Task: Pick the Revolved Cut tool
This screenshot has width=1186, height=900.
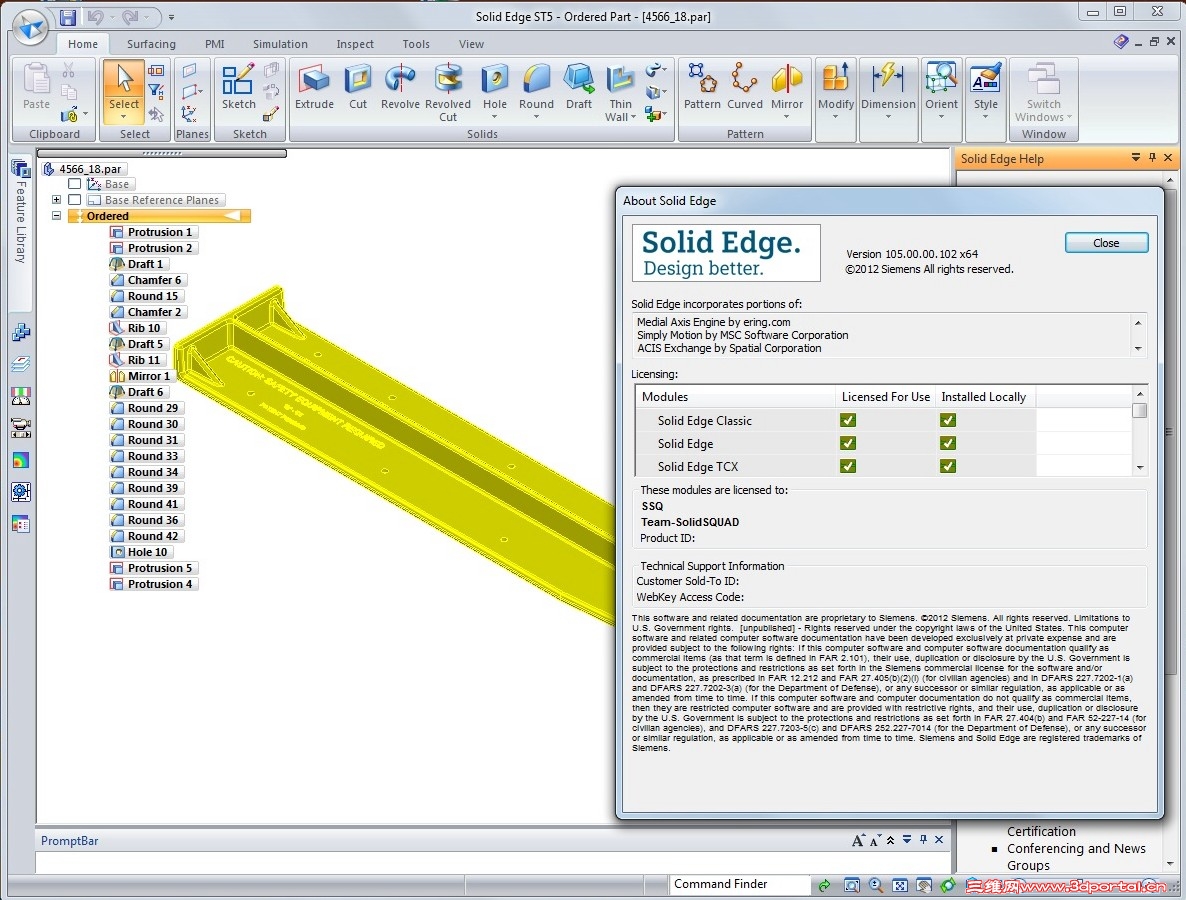Action: click(x=448, y=92)
